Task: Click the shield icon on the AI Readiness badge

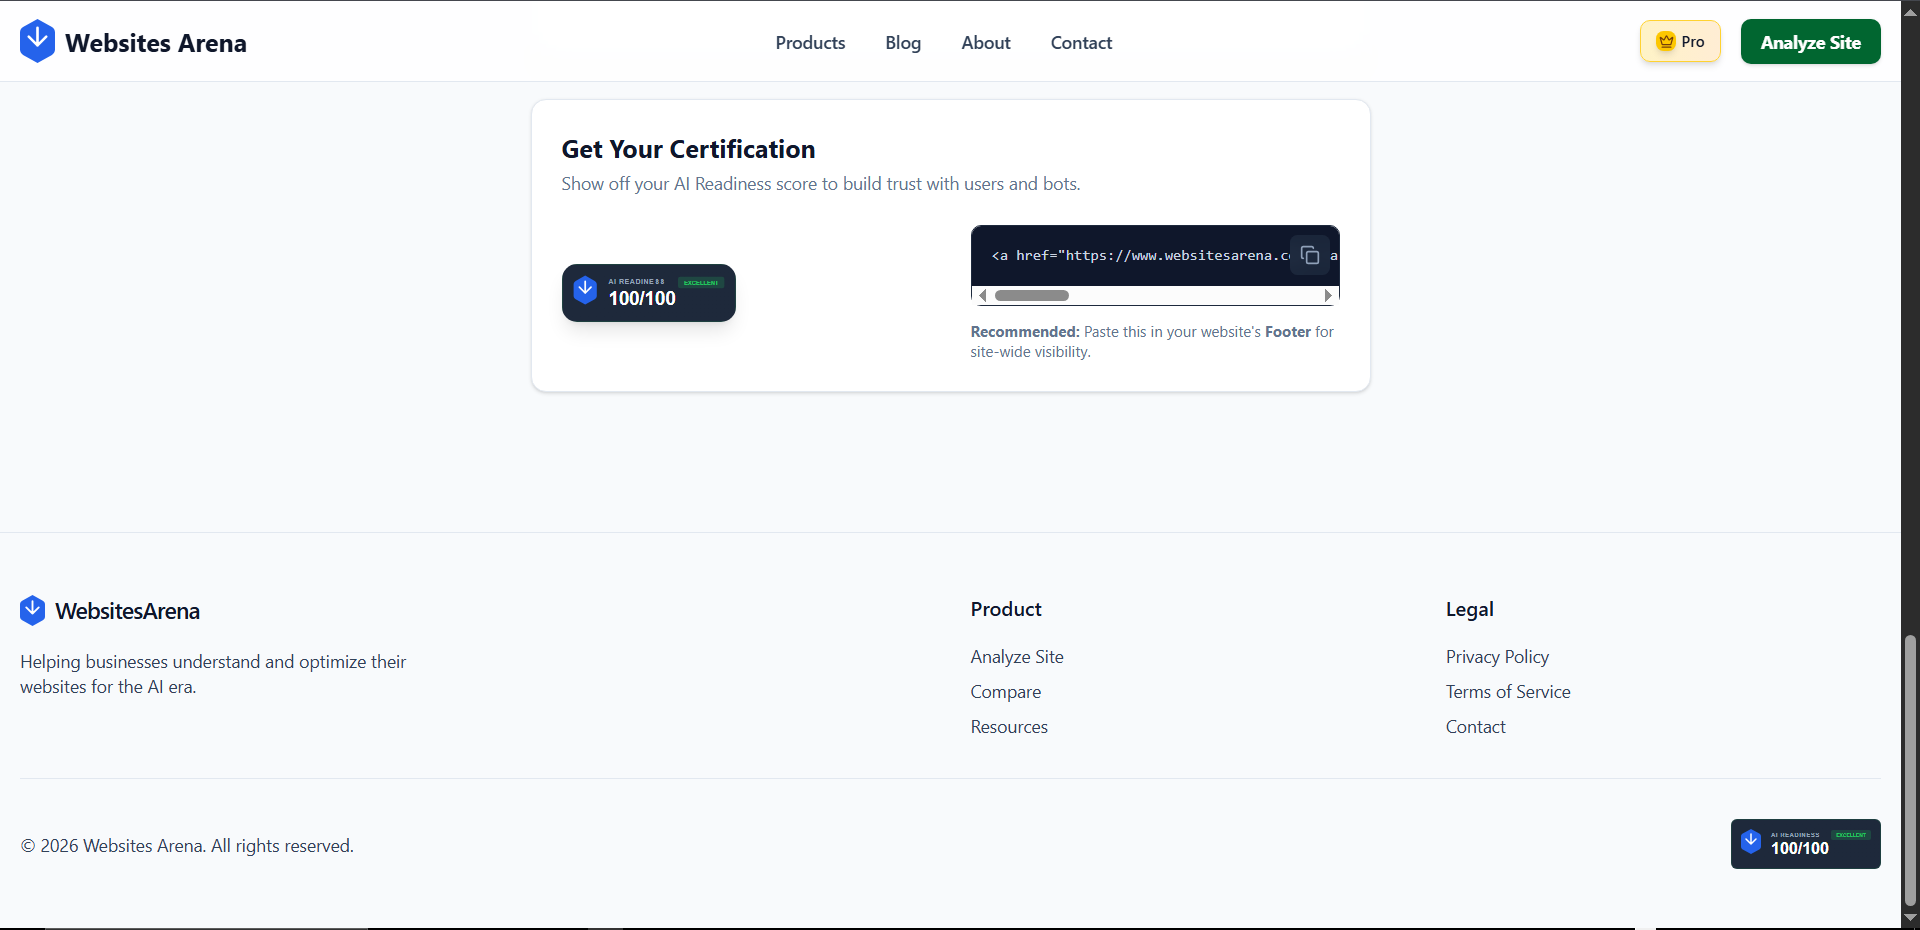Action: pyautogui.click(x=585, y=289)
